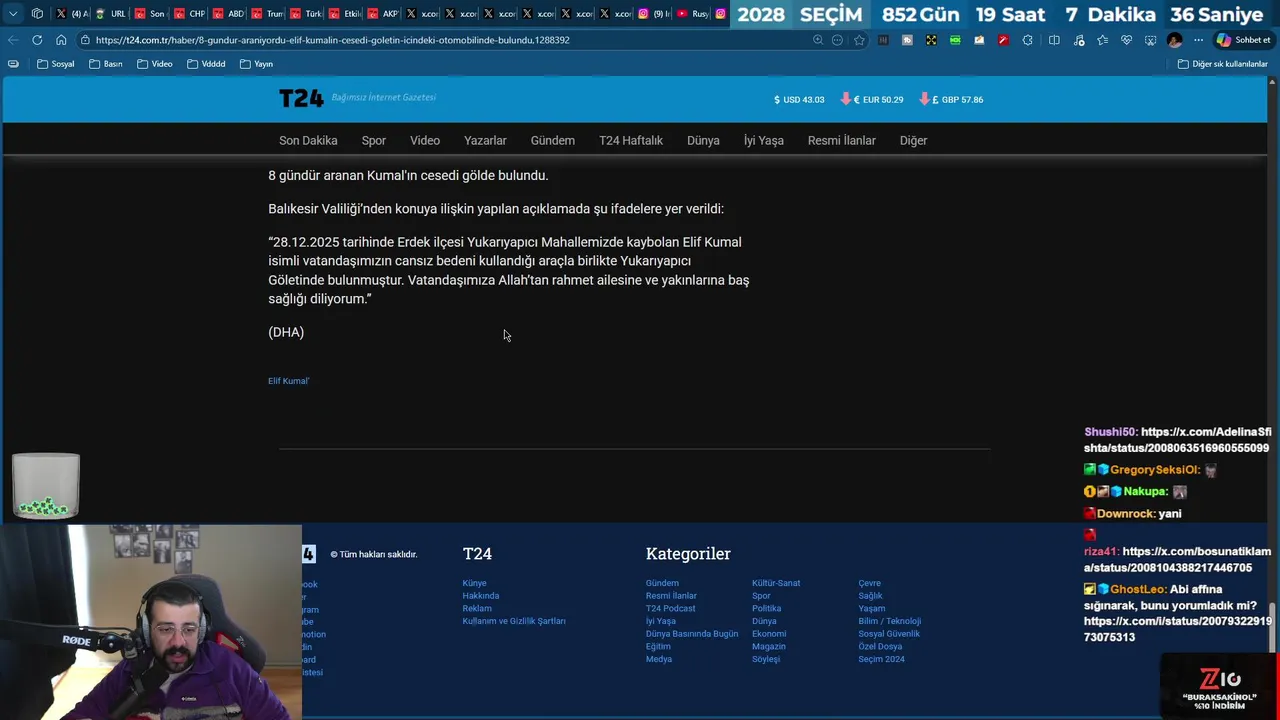This screenshot has width=1280, height=720.
Task: Switch to the URL browser tab
Action: (x=111, y=14)
